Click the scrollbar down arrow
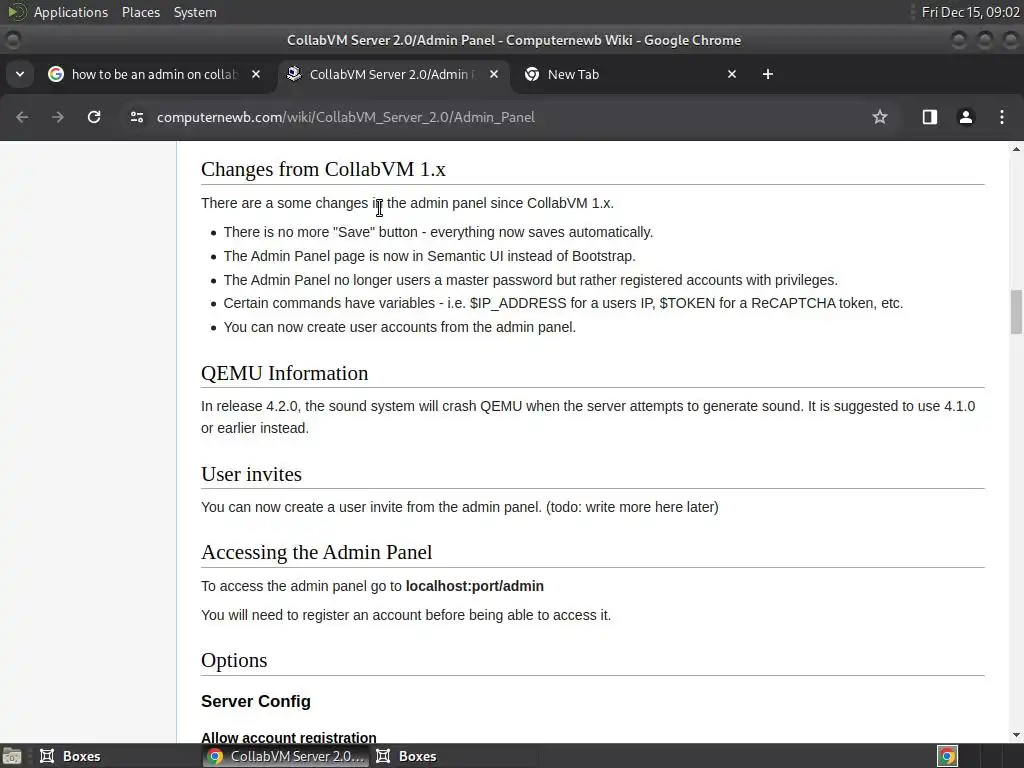The image size is (1024, 768). pyautogui.click(x=1016, y=735)
